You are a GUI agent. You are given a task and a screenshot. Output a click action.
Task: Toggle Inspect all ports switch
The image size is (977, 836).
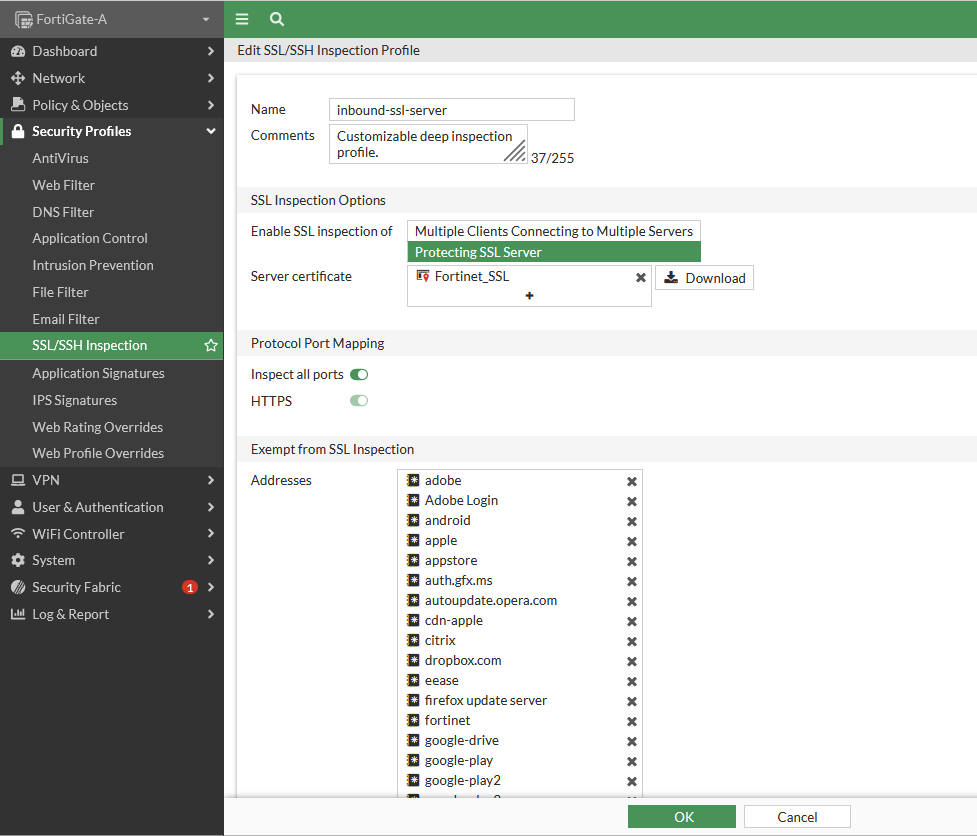(359, 375)
